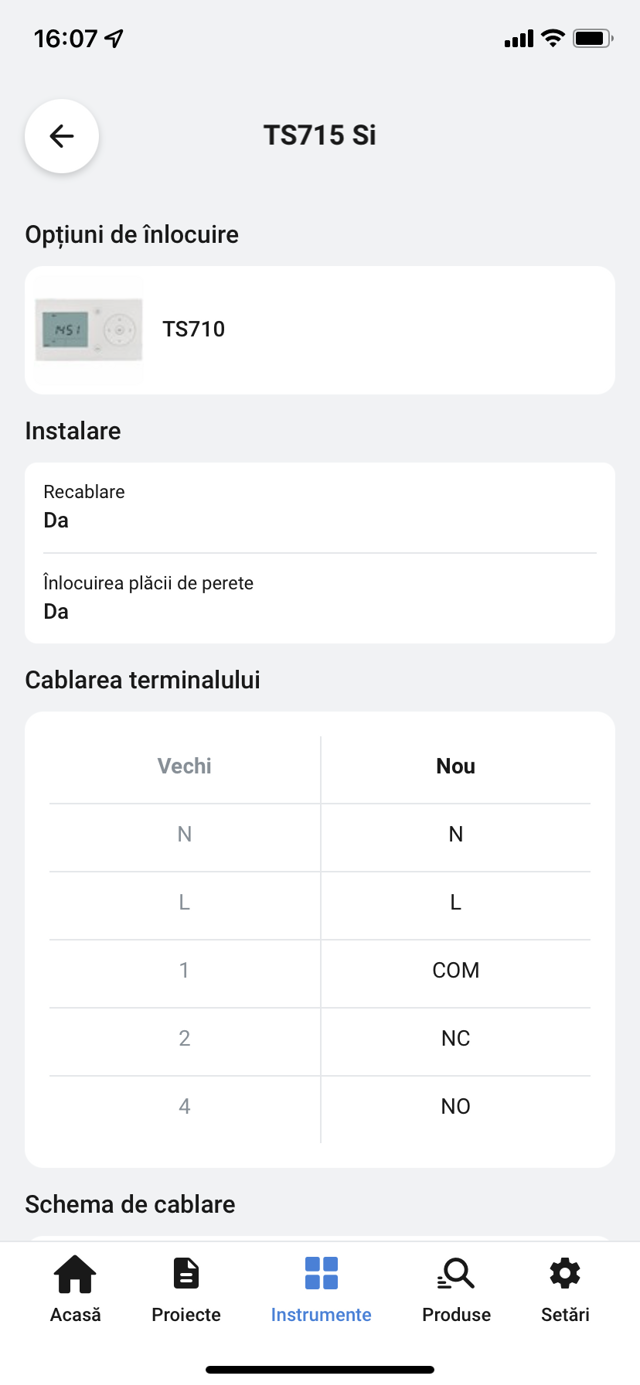Open the Produse search icon

[456, 1274]
